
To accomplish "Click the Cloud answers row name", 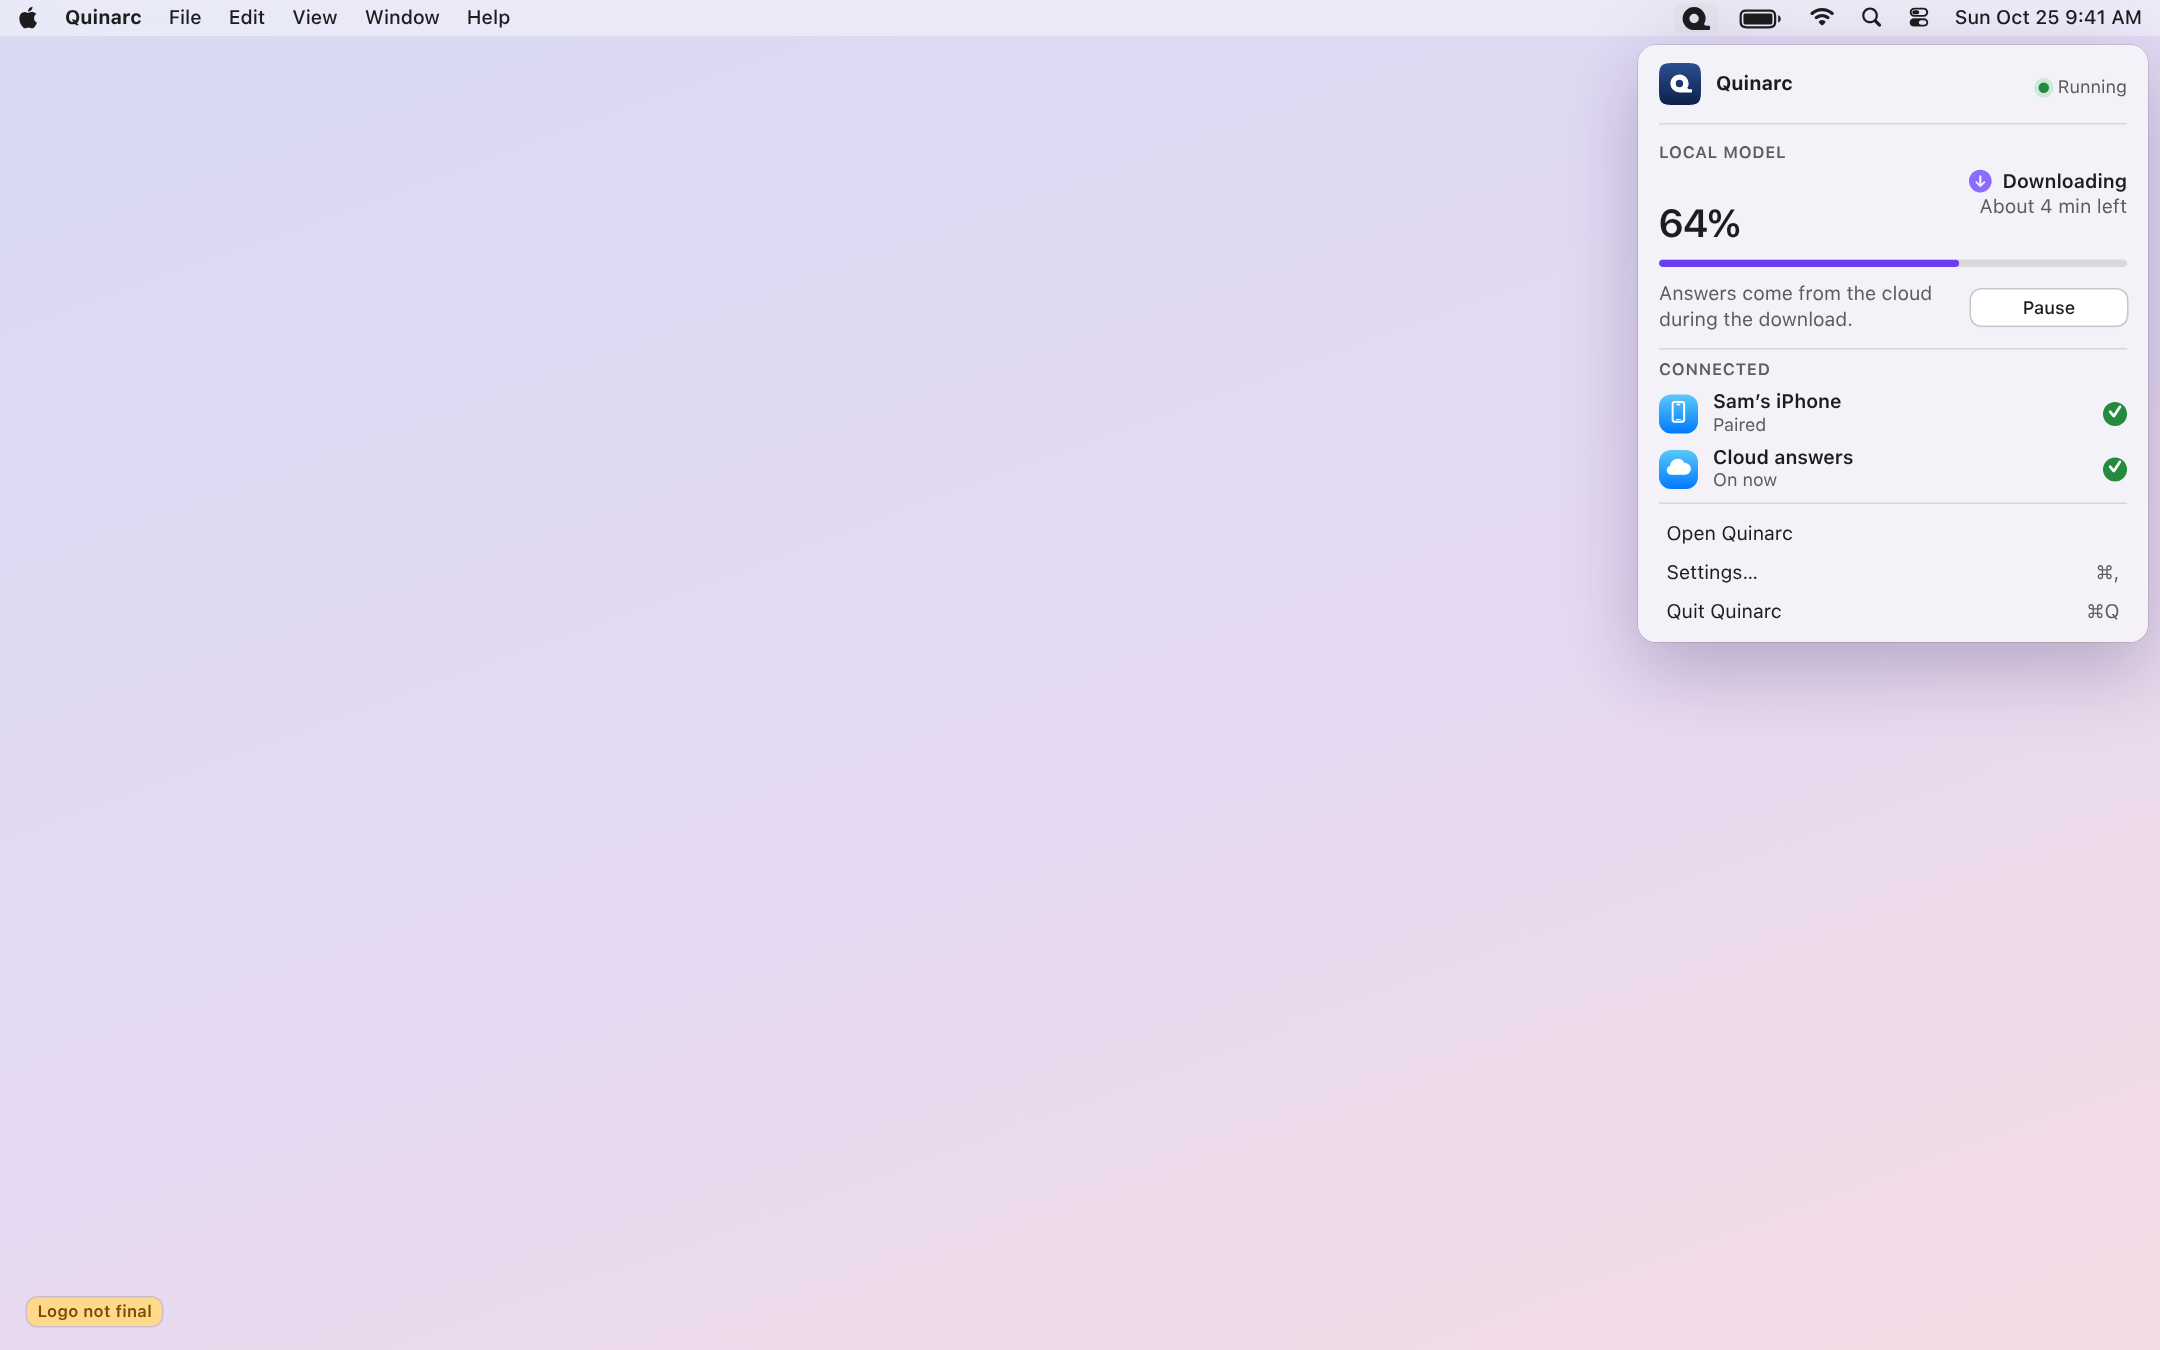I will pyautogui.click(x=1783, y=457).
